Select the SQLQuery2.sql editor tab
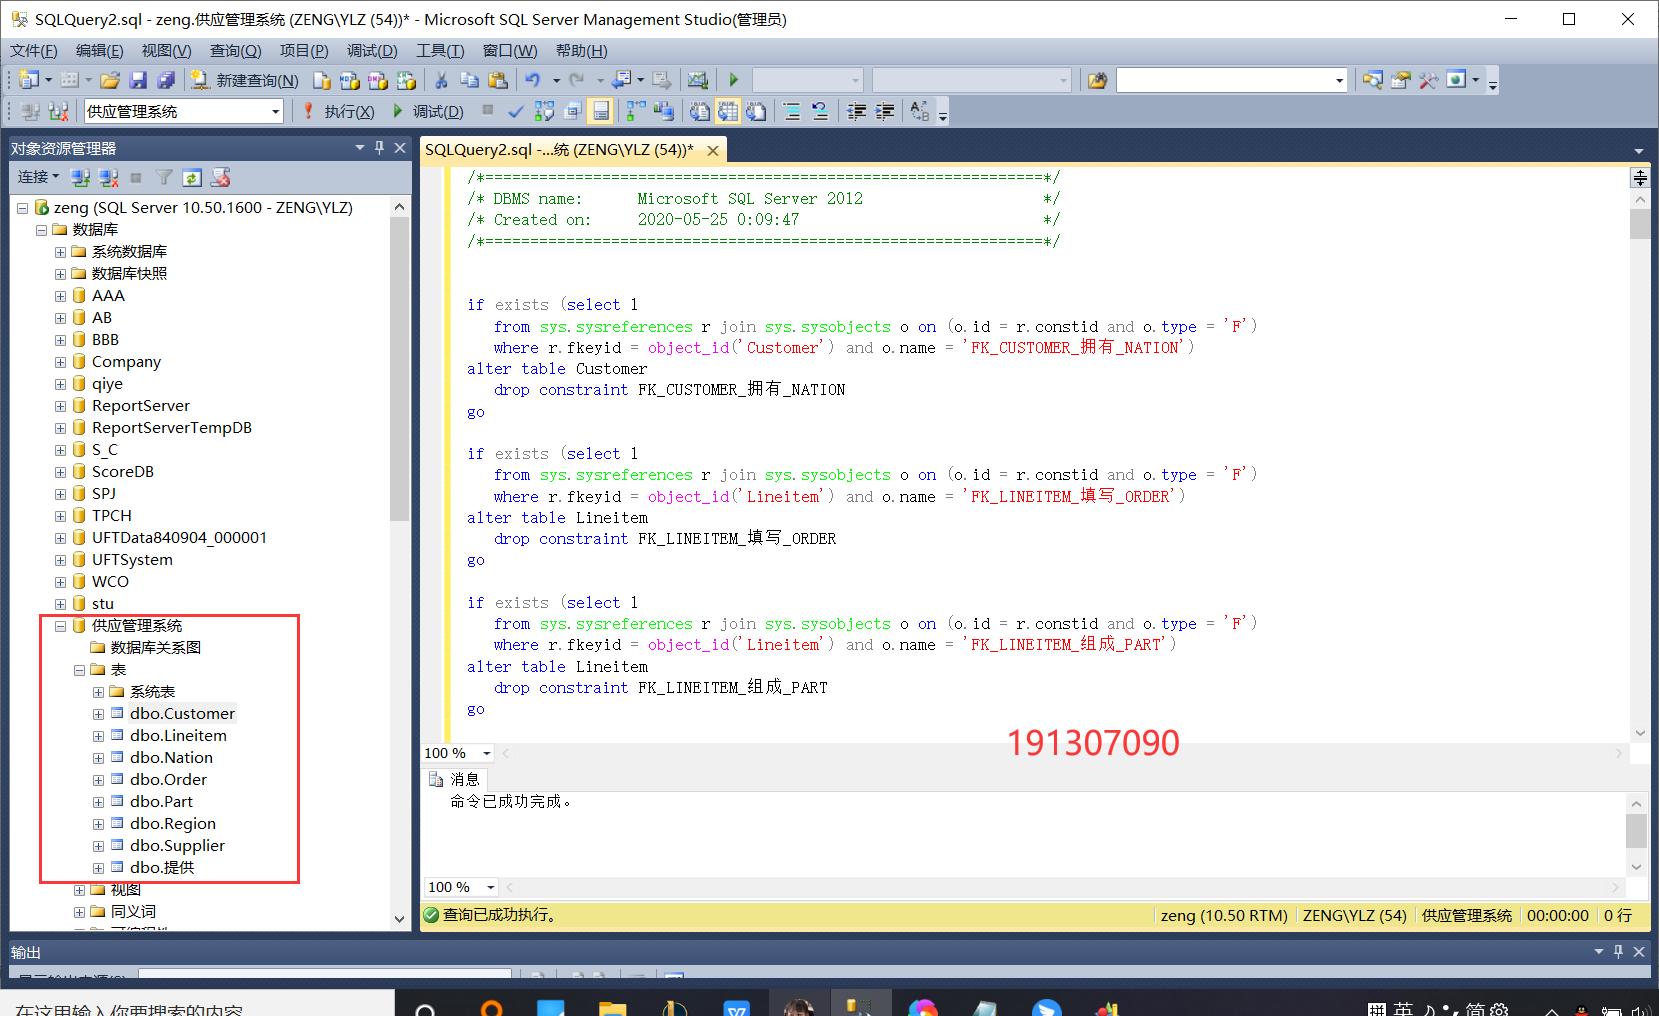This screenshot has width=1659, height=1016. point(560,150)
